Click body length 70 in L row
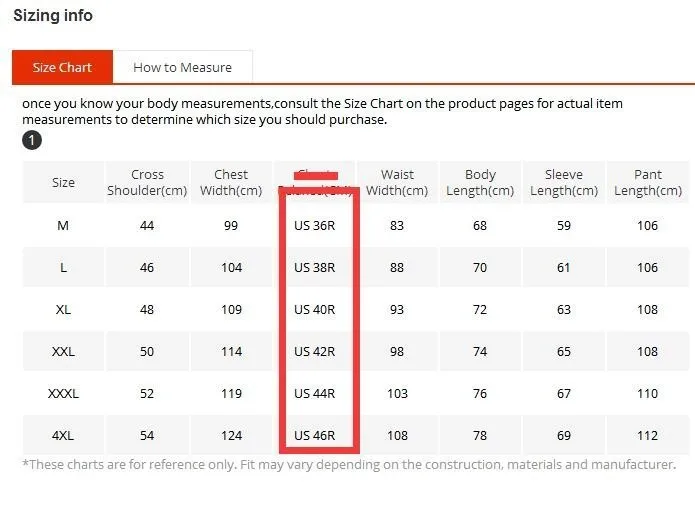Screen dimensions: 695x520 [x=480, y=268]
